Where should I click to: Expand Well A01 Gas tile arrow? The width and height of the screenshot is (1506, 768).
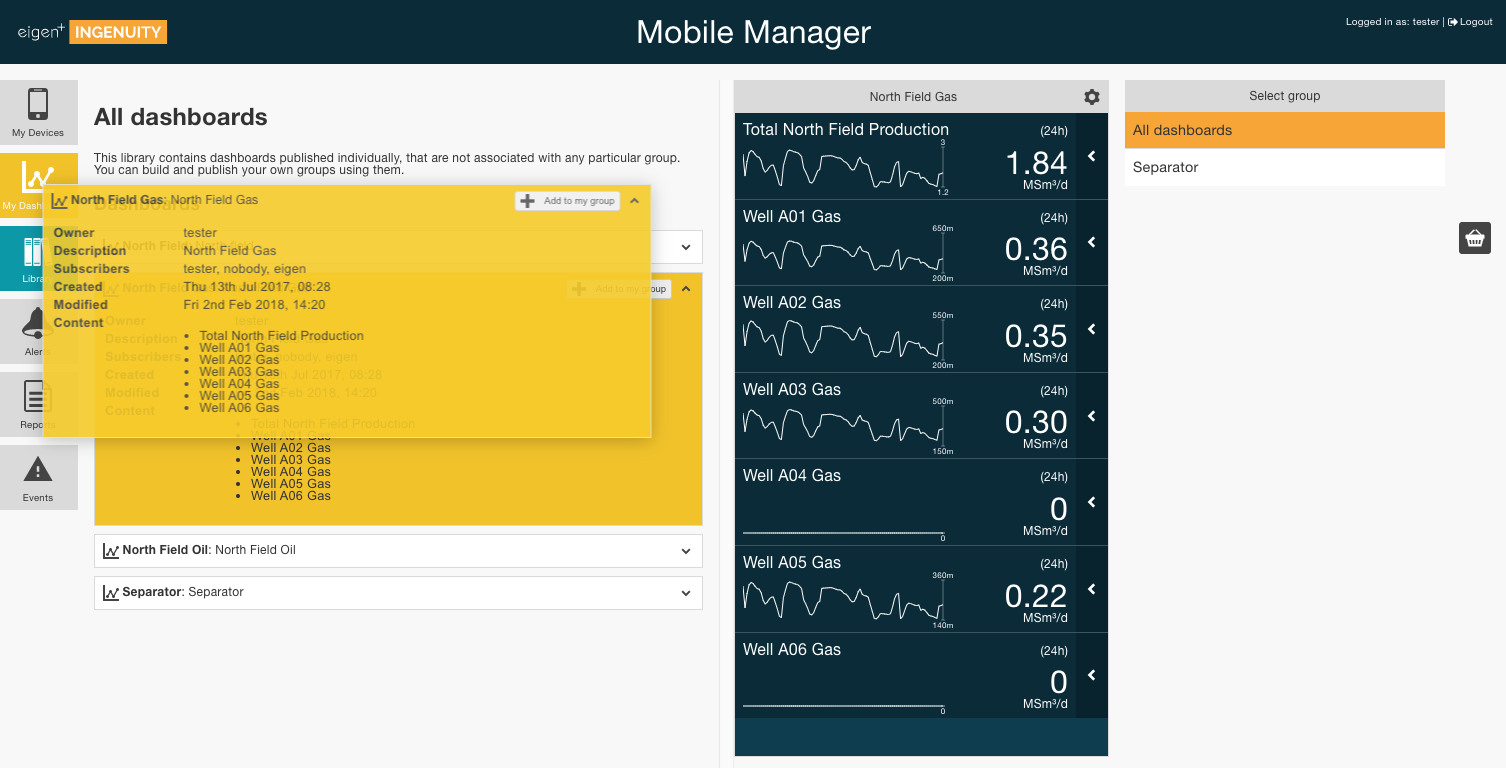1092,242
